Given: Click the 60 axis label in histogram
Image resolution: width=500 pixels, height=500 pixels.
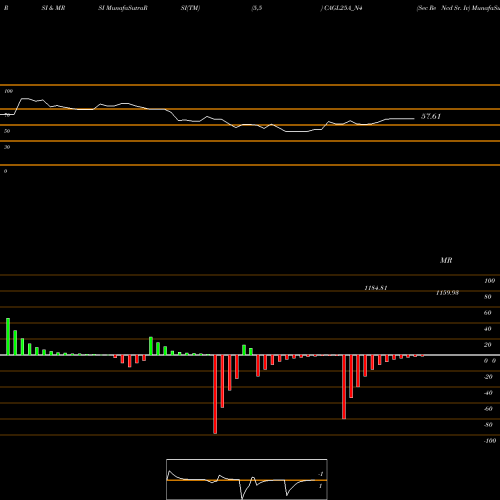Looking at the screenshot, I should point(487,313).
